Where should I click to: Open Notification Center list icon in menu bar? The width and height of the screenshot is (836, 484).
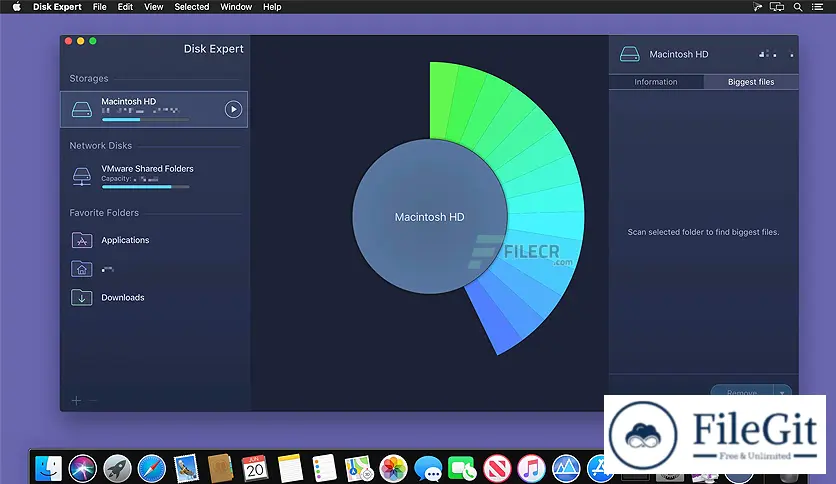click(x=817, y=7)
